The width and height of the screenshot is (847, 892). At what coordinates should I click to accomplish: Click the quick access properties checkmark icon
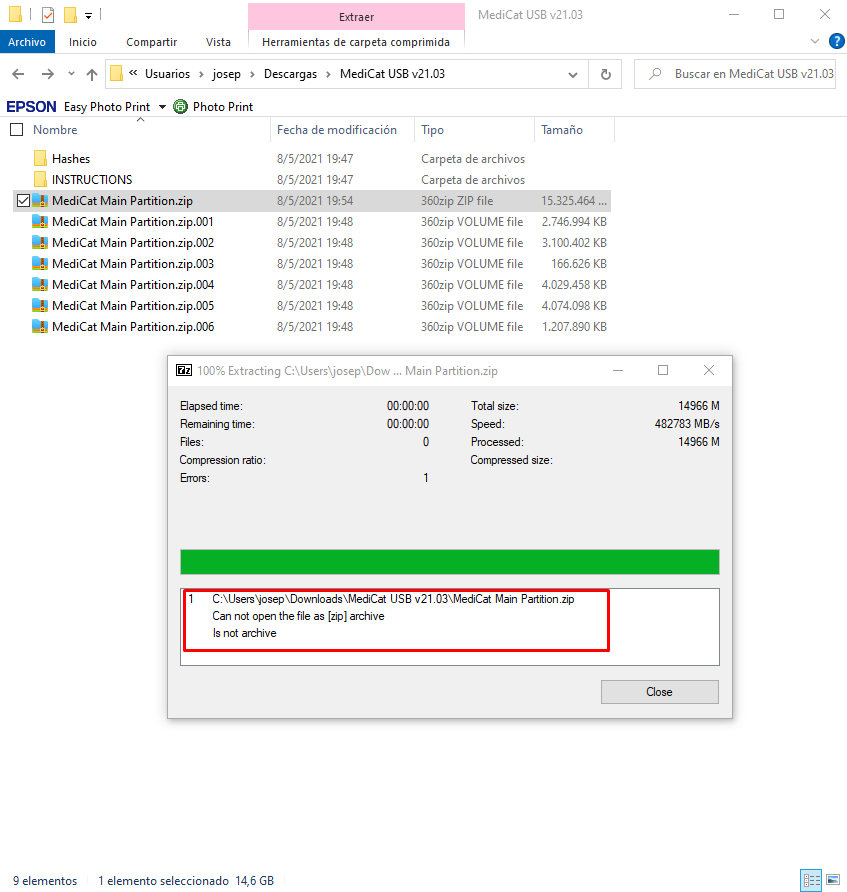click(48, 15)
